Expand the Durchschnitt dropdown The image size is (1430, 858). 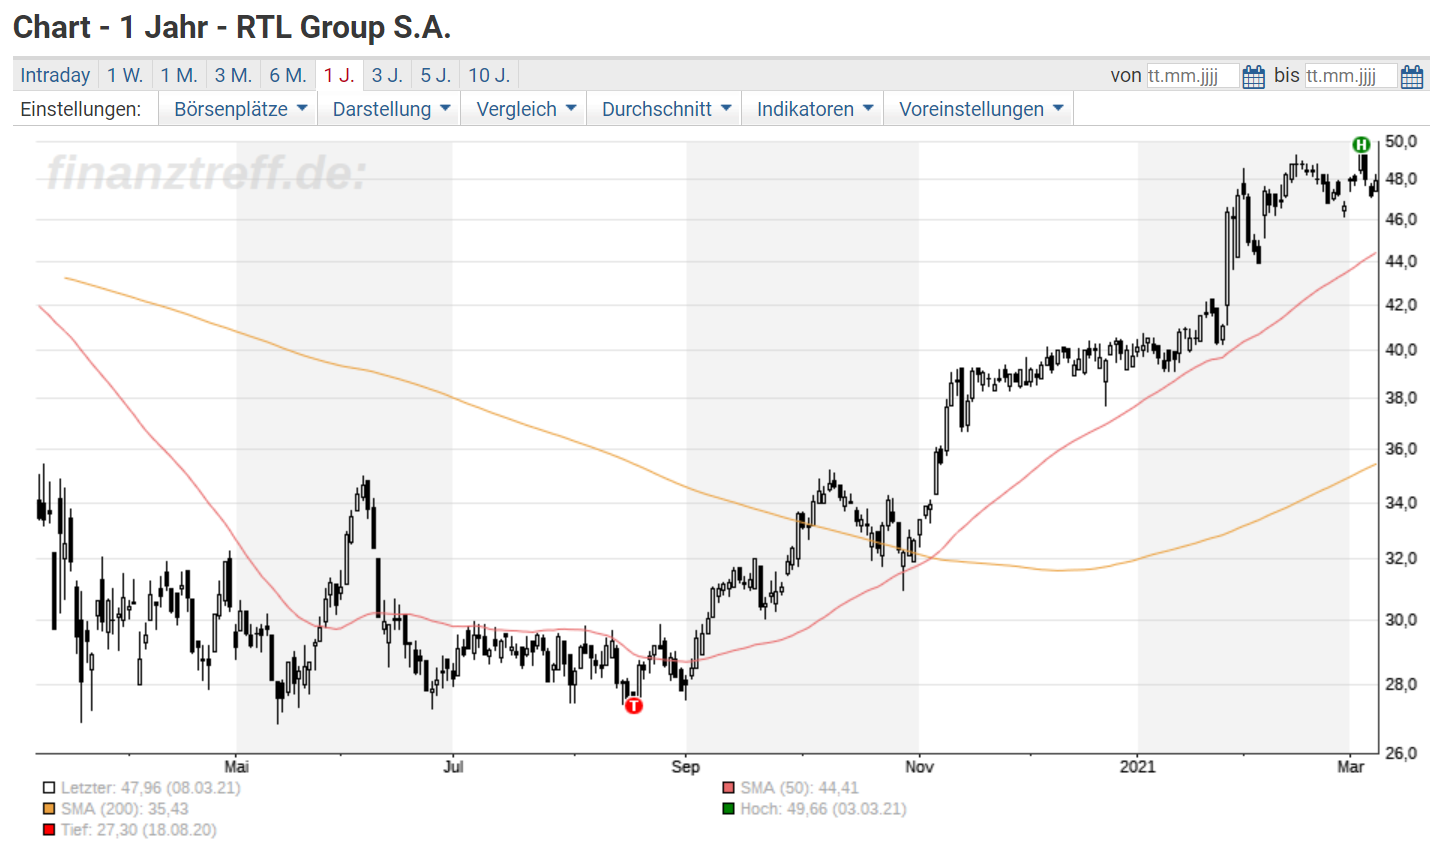pyautogui.click(x=664, y=109)
